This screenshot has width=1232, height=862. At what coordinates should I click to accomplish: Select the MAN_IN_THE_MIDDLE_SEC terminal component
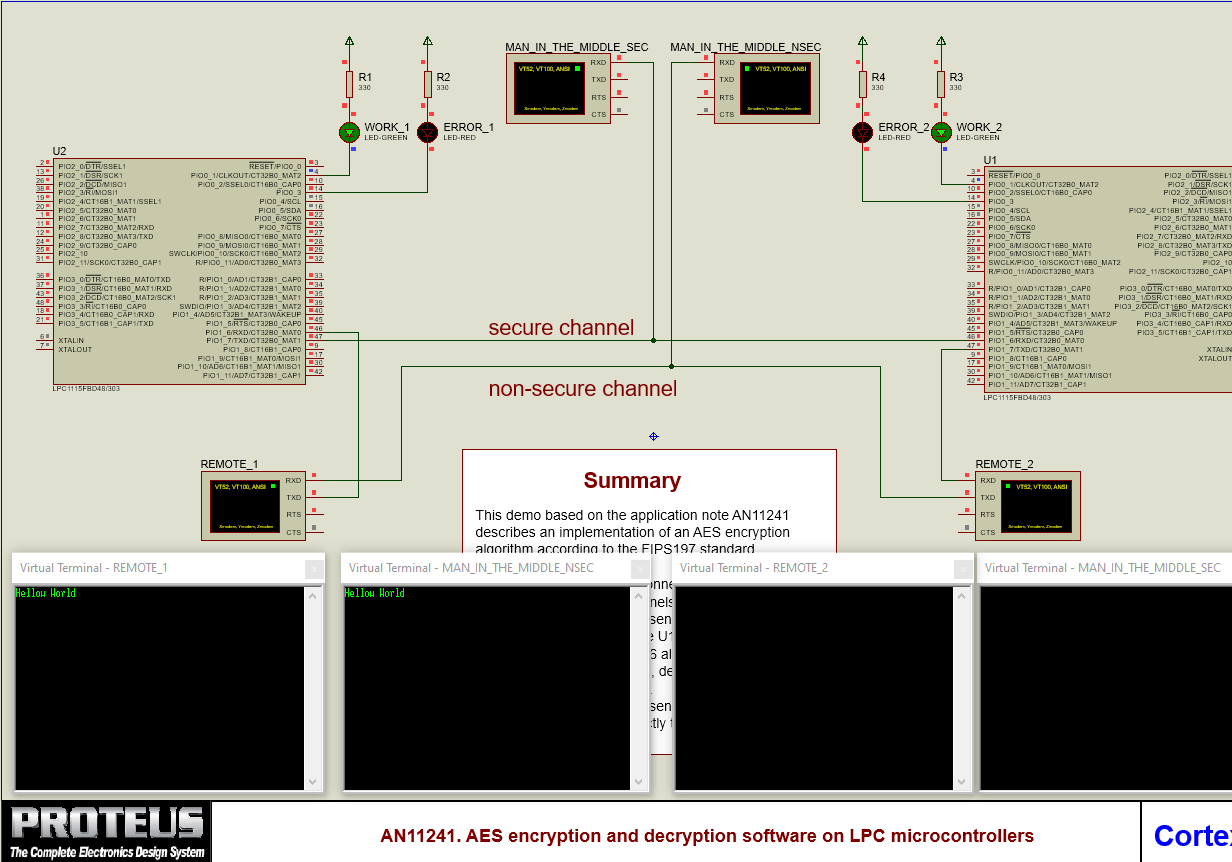coord(550,87)
